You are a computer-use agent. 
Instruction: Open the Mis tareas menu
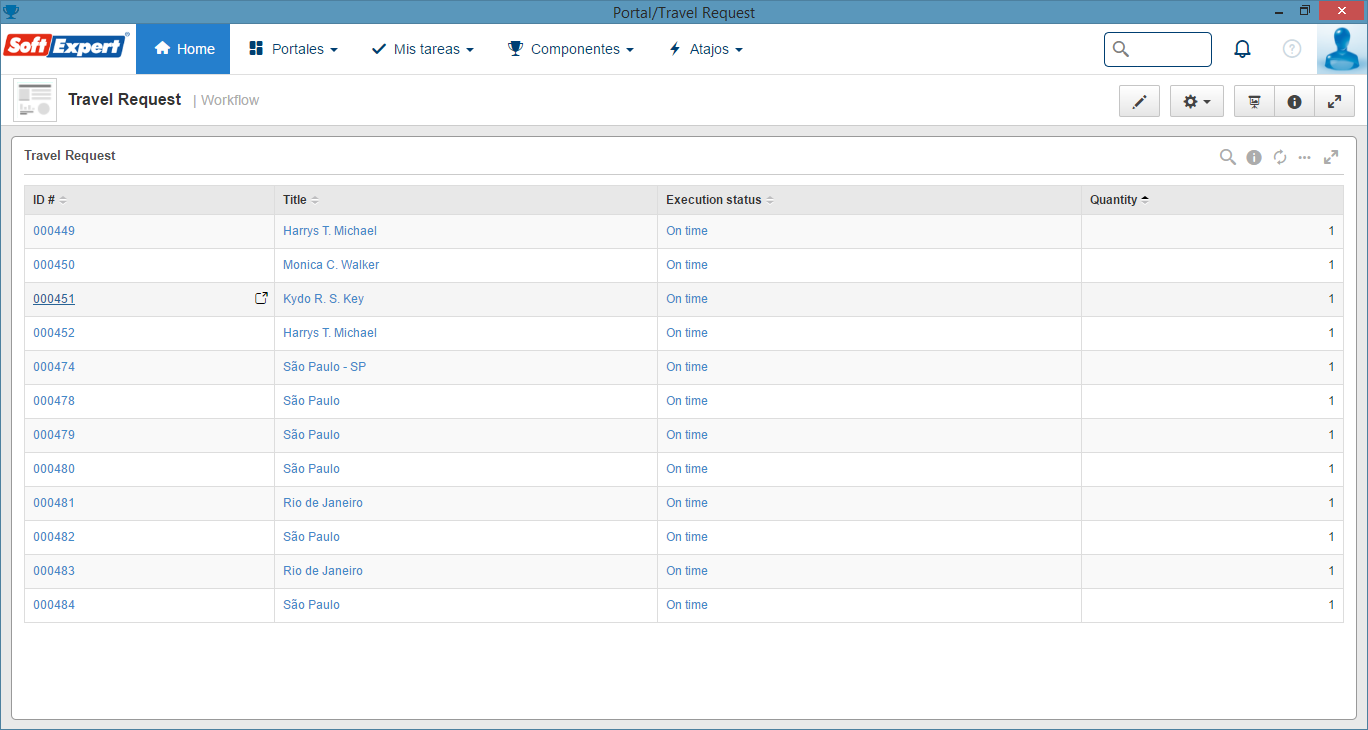pyautogui.click(x=422, y=49)
